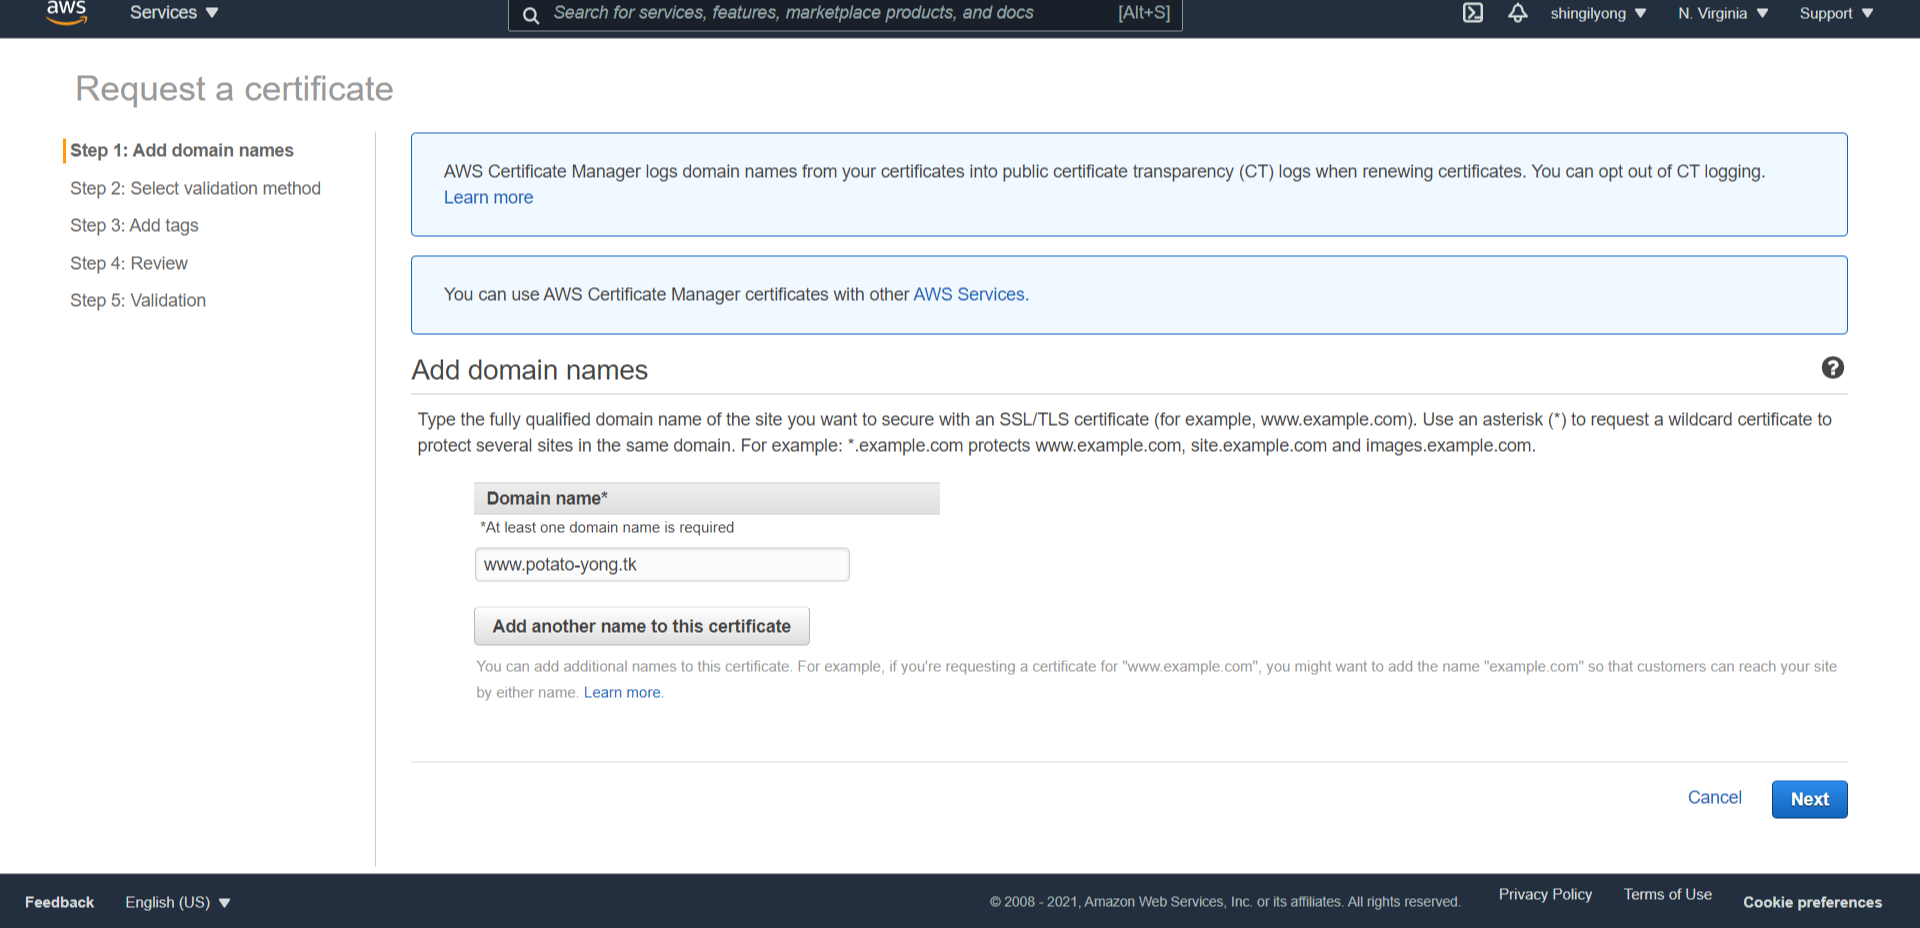The image size is (1920, 928).
Task: Open the notifications bell
Action: coord(1518,13)
